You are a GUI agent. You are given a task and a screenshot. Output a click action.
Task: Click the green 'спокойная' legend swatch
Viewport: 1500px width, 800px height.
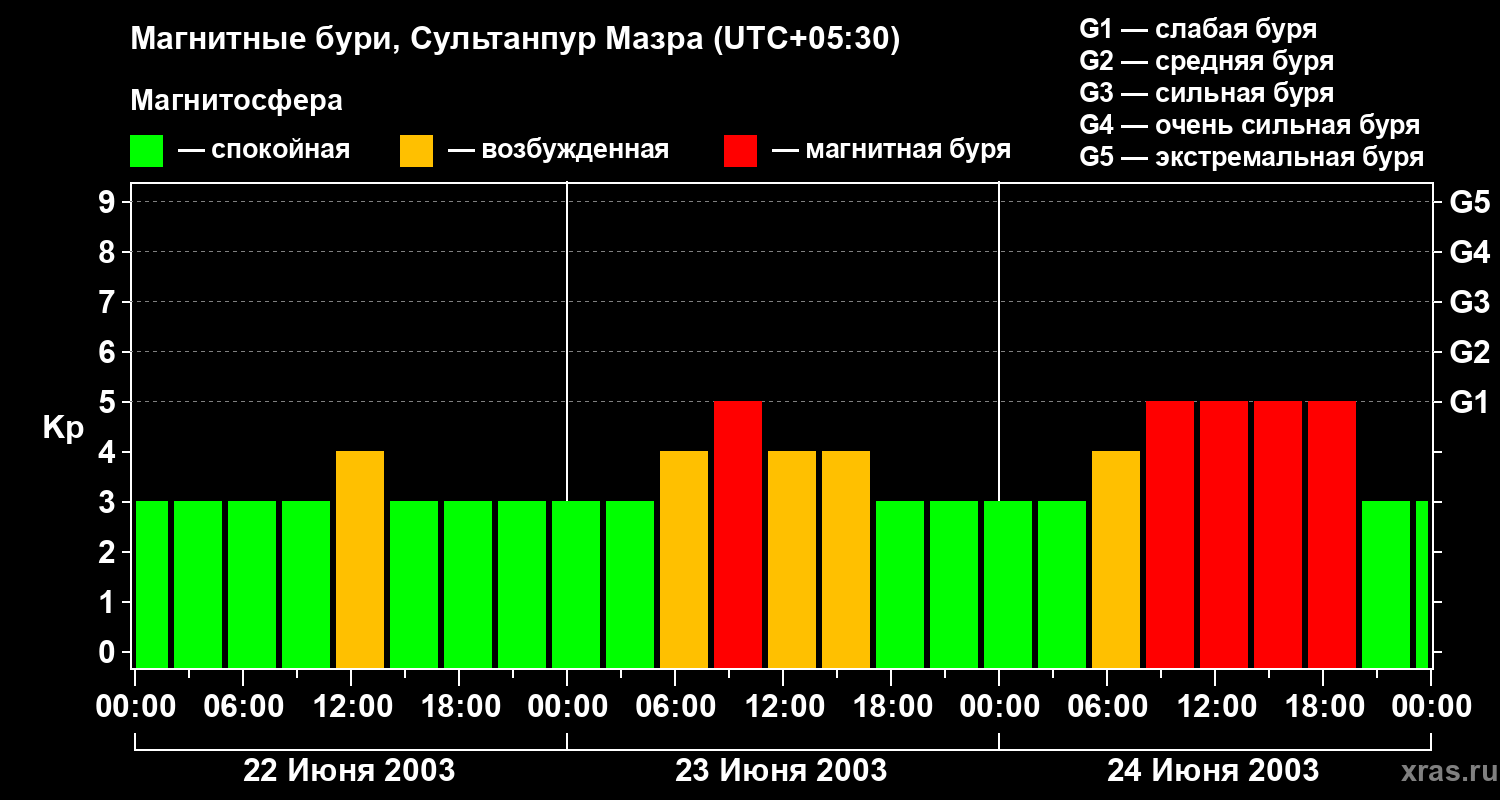tap(147, 151)
